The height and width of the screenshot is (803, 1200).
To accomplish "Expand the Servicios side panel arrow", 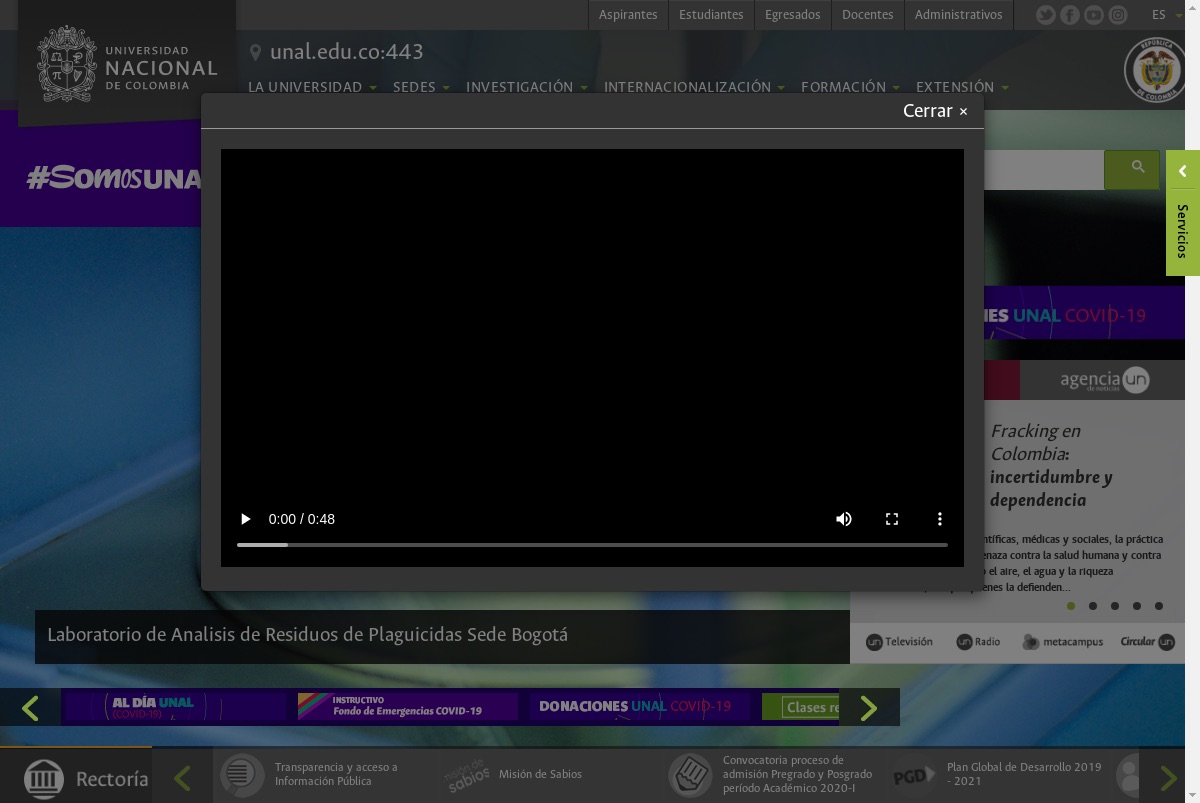I will (x=1183, y=171).
